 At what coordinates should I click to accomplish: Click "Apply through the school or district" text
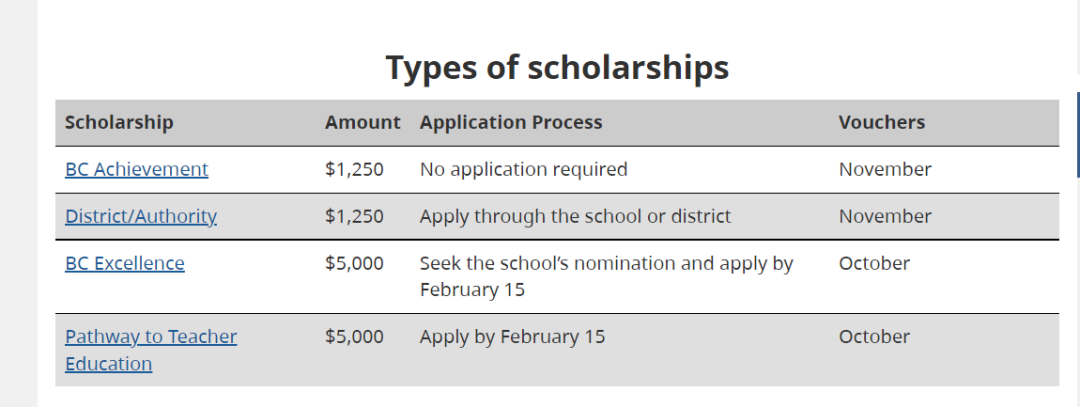coord(575,216)
